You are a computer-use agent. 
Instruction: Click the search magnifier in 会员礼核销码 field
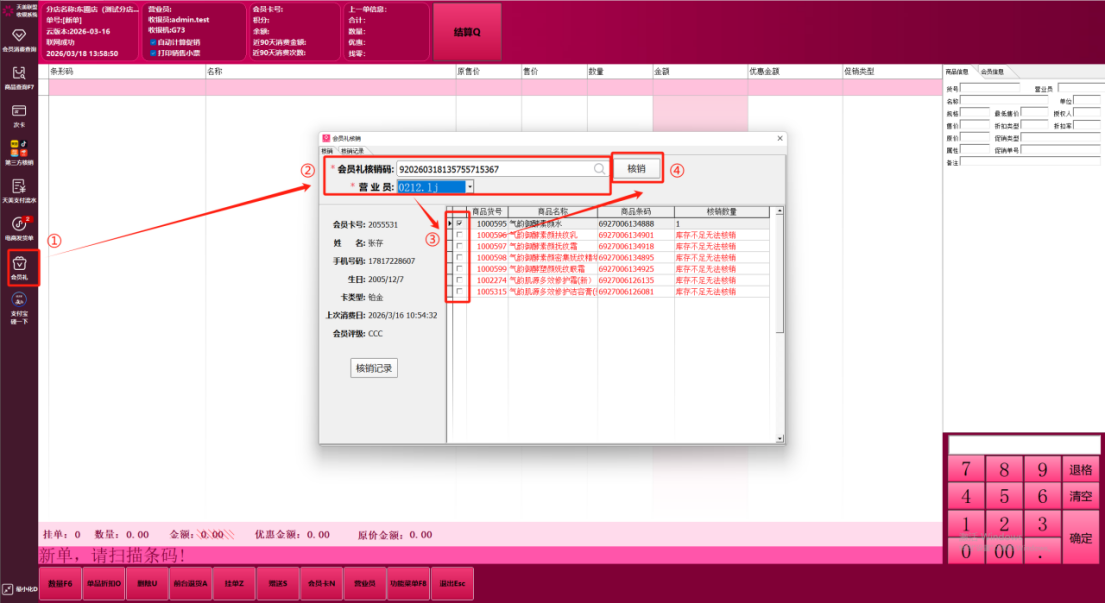tap(599, 169)
